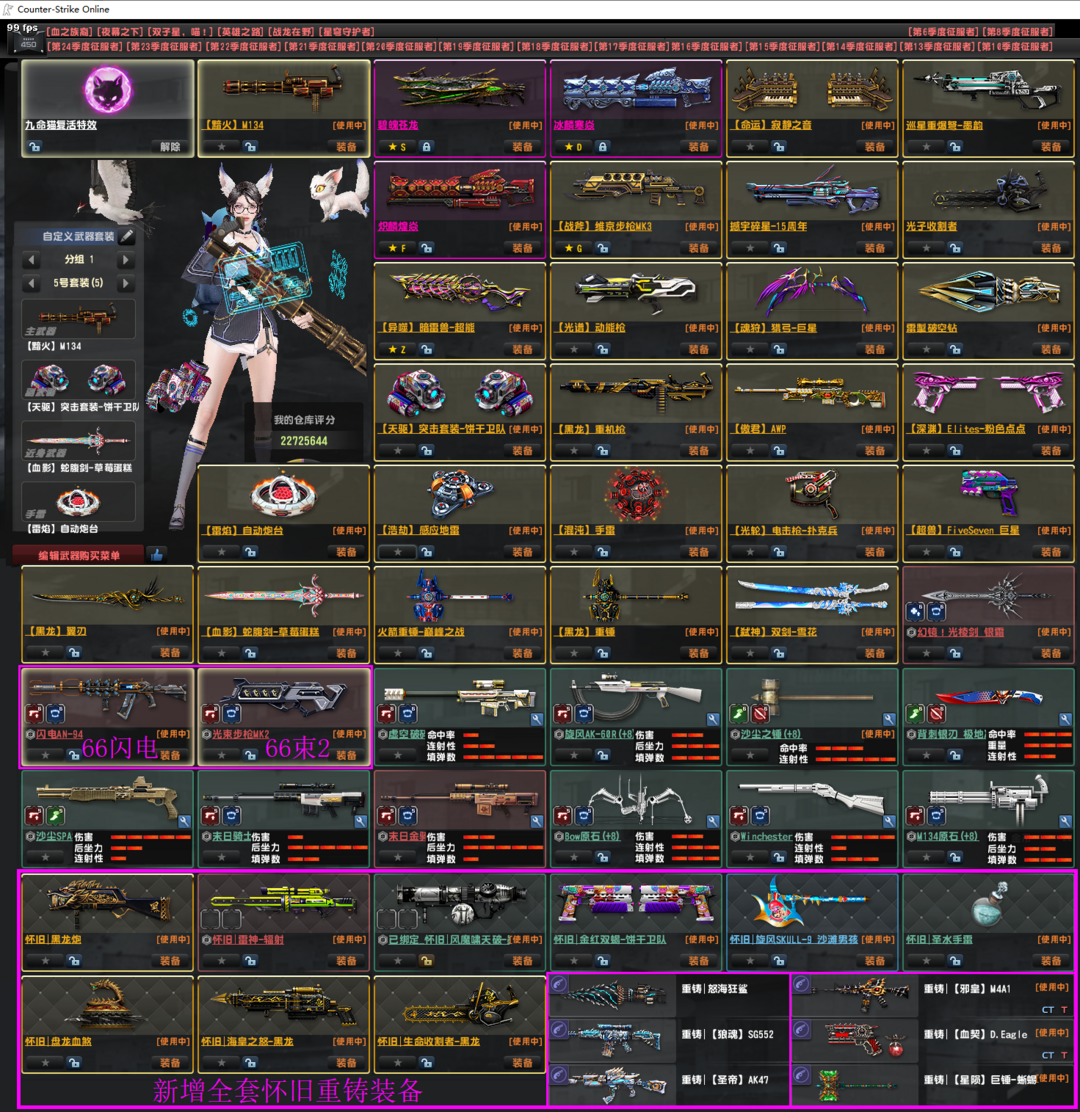Unlock the 冰麟寒焱 weapon with its lock
This screenshot has height=1112, width=1080.
(602, 147)
